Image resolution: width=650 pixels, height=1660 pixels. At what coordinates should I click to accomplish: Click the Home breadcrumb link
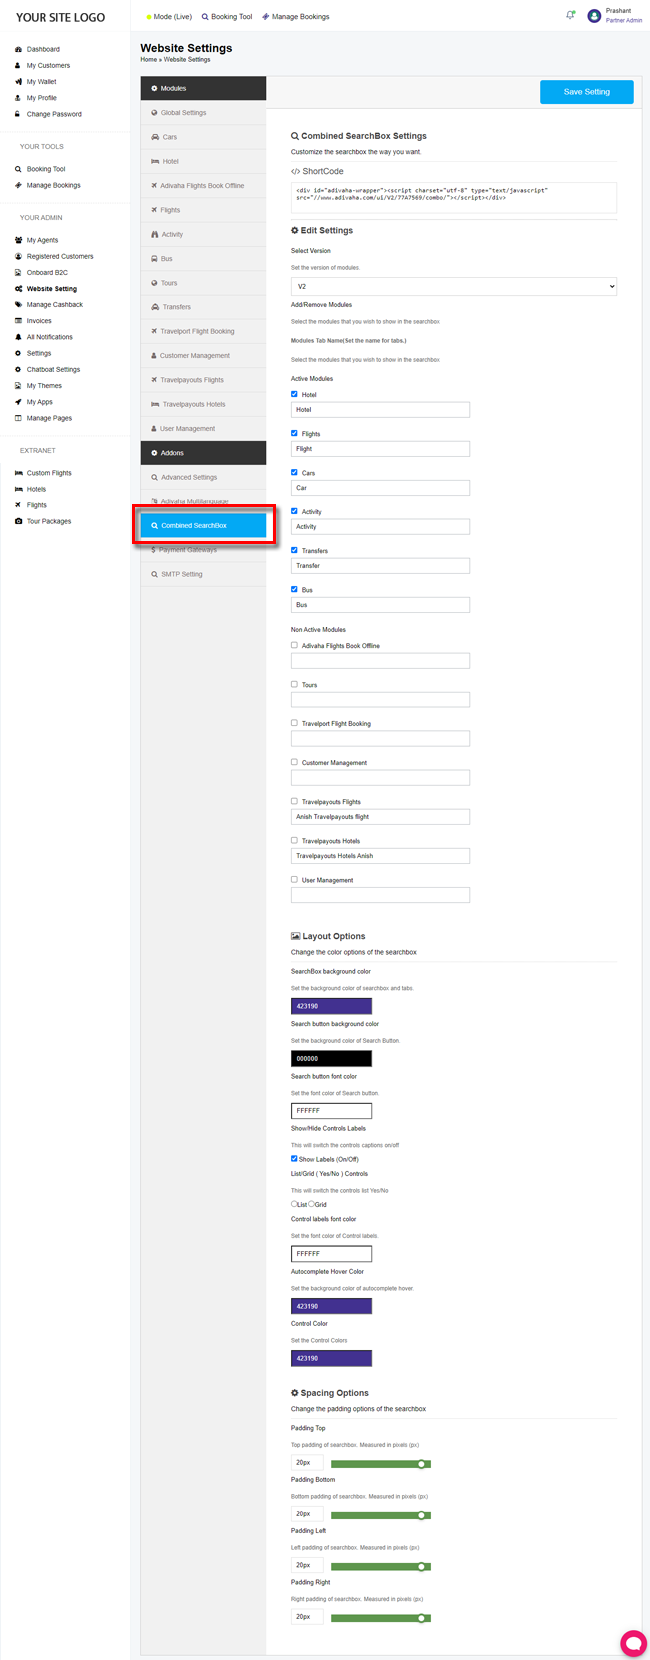[148, 60]
